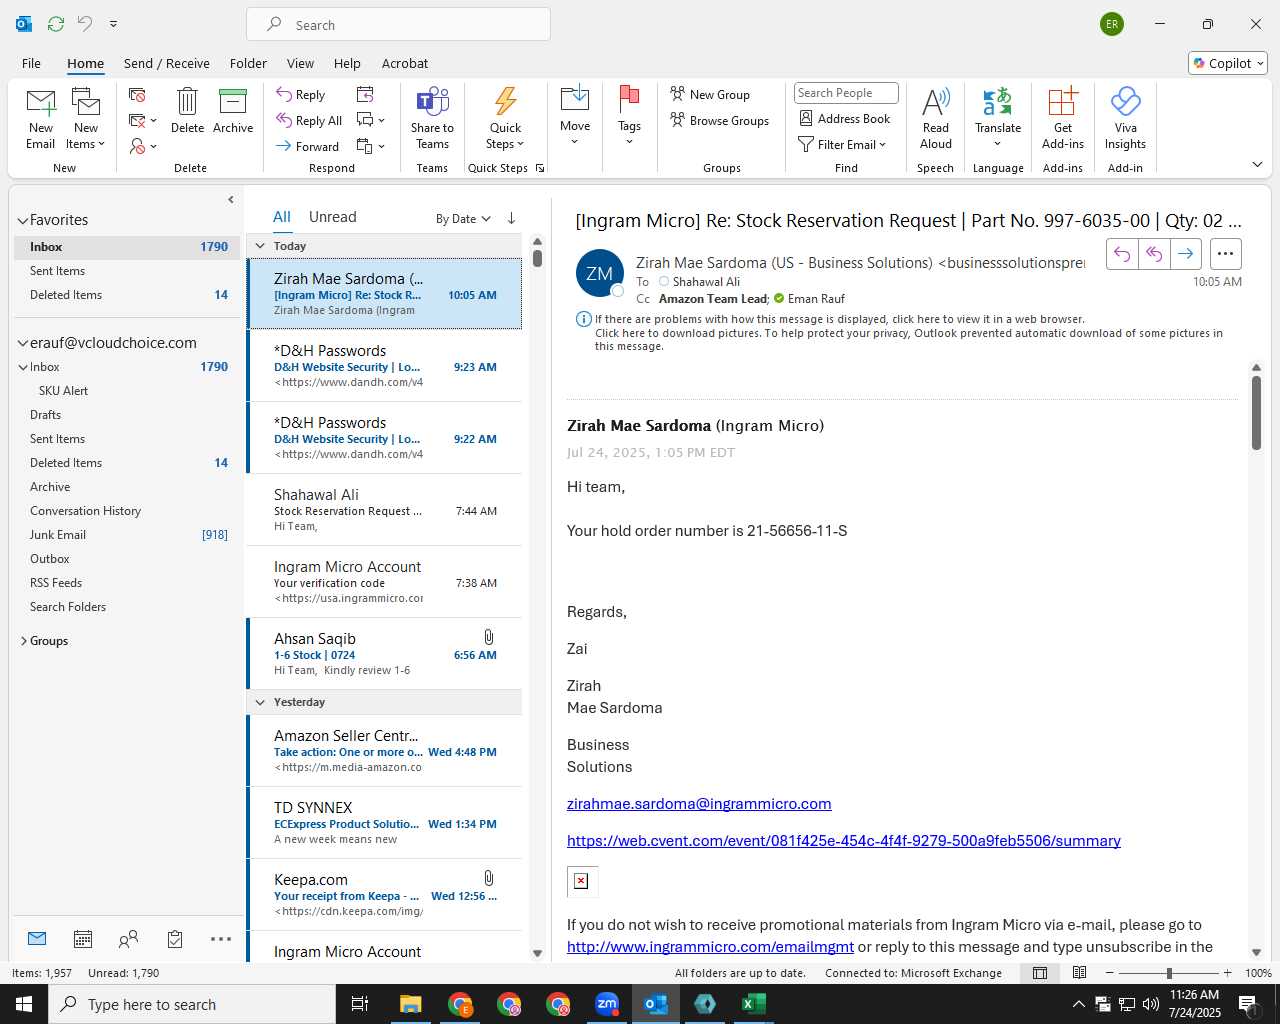Click Browse Groups button
Viewport: 1280px width, 1024px height.
point(720,120)
